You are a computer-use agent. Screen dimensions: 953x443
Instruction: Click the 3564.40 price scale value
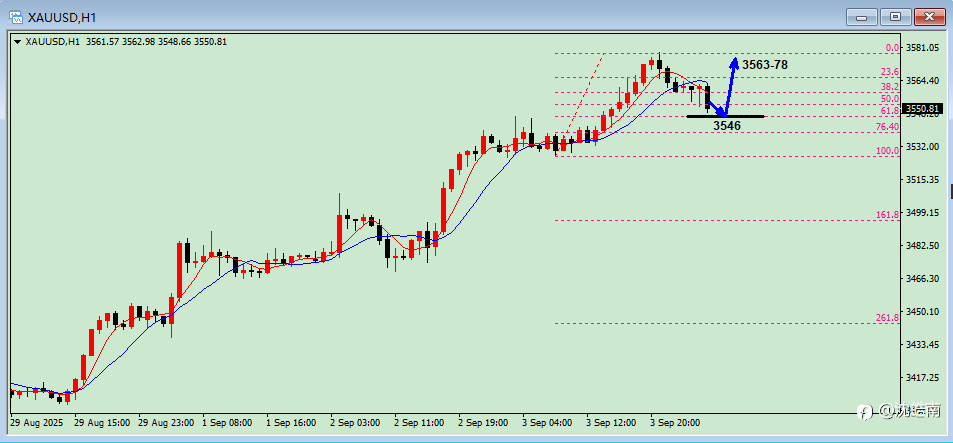click(923, 81)
